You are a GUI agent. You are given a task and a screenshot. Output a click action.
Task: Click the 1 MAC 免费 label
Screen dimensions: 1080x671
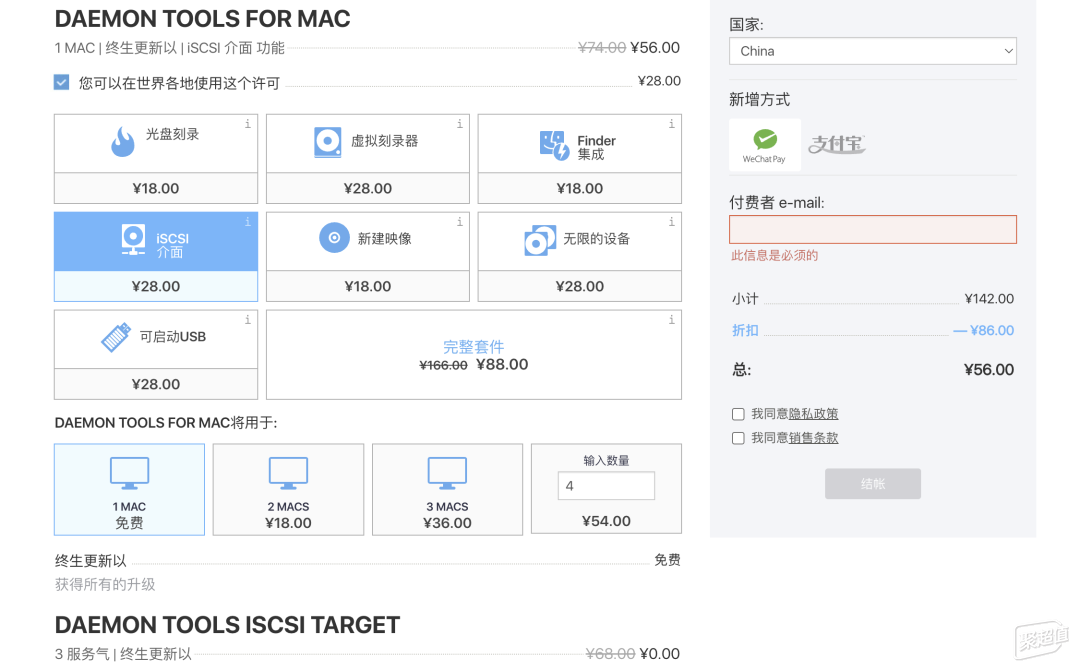pos(129,515)
